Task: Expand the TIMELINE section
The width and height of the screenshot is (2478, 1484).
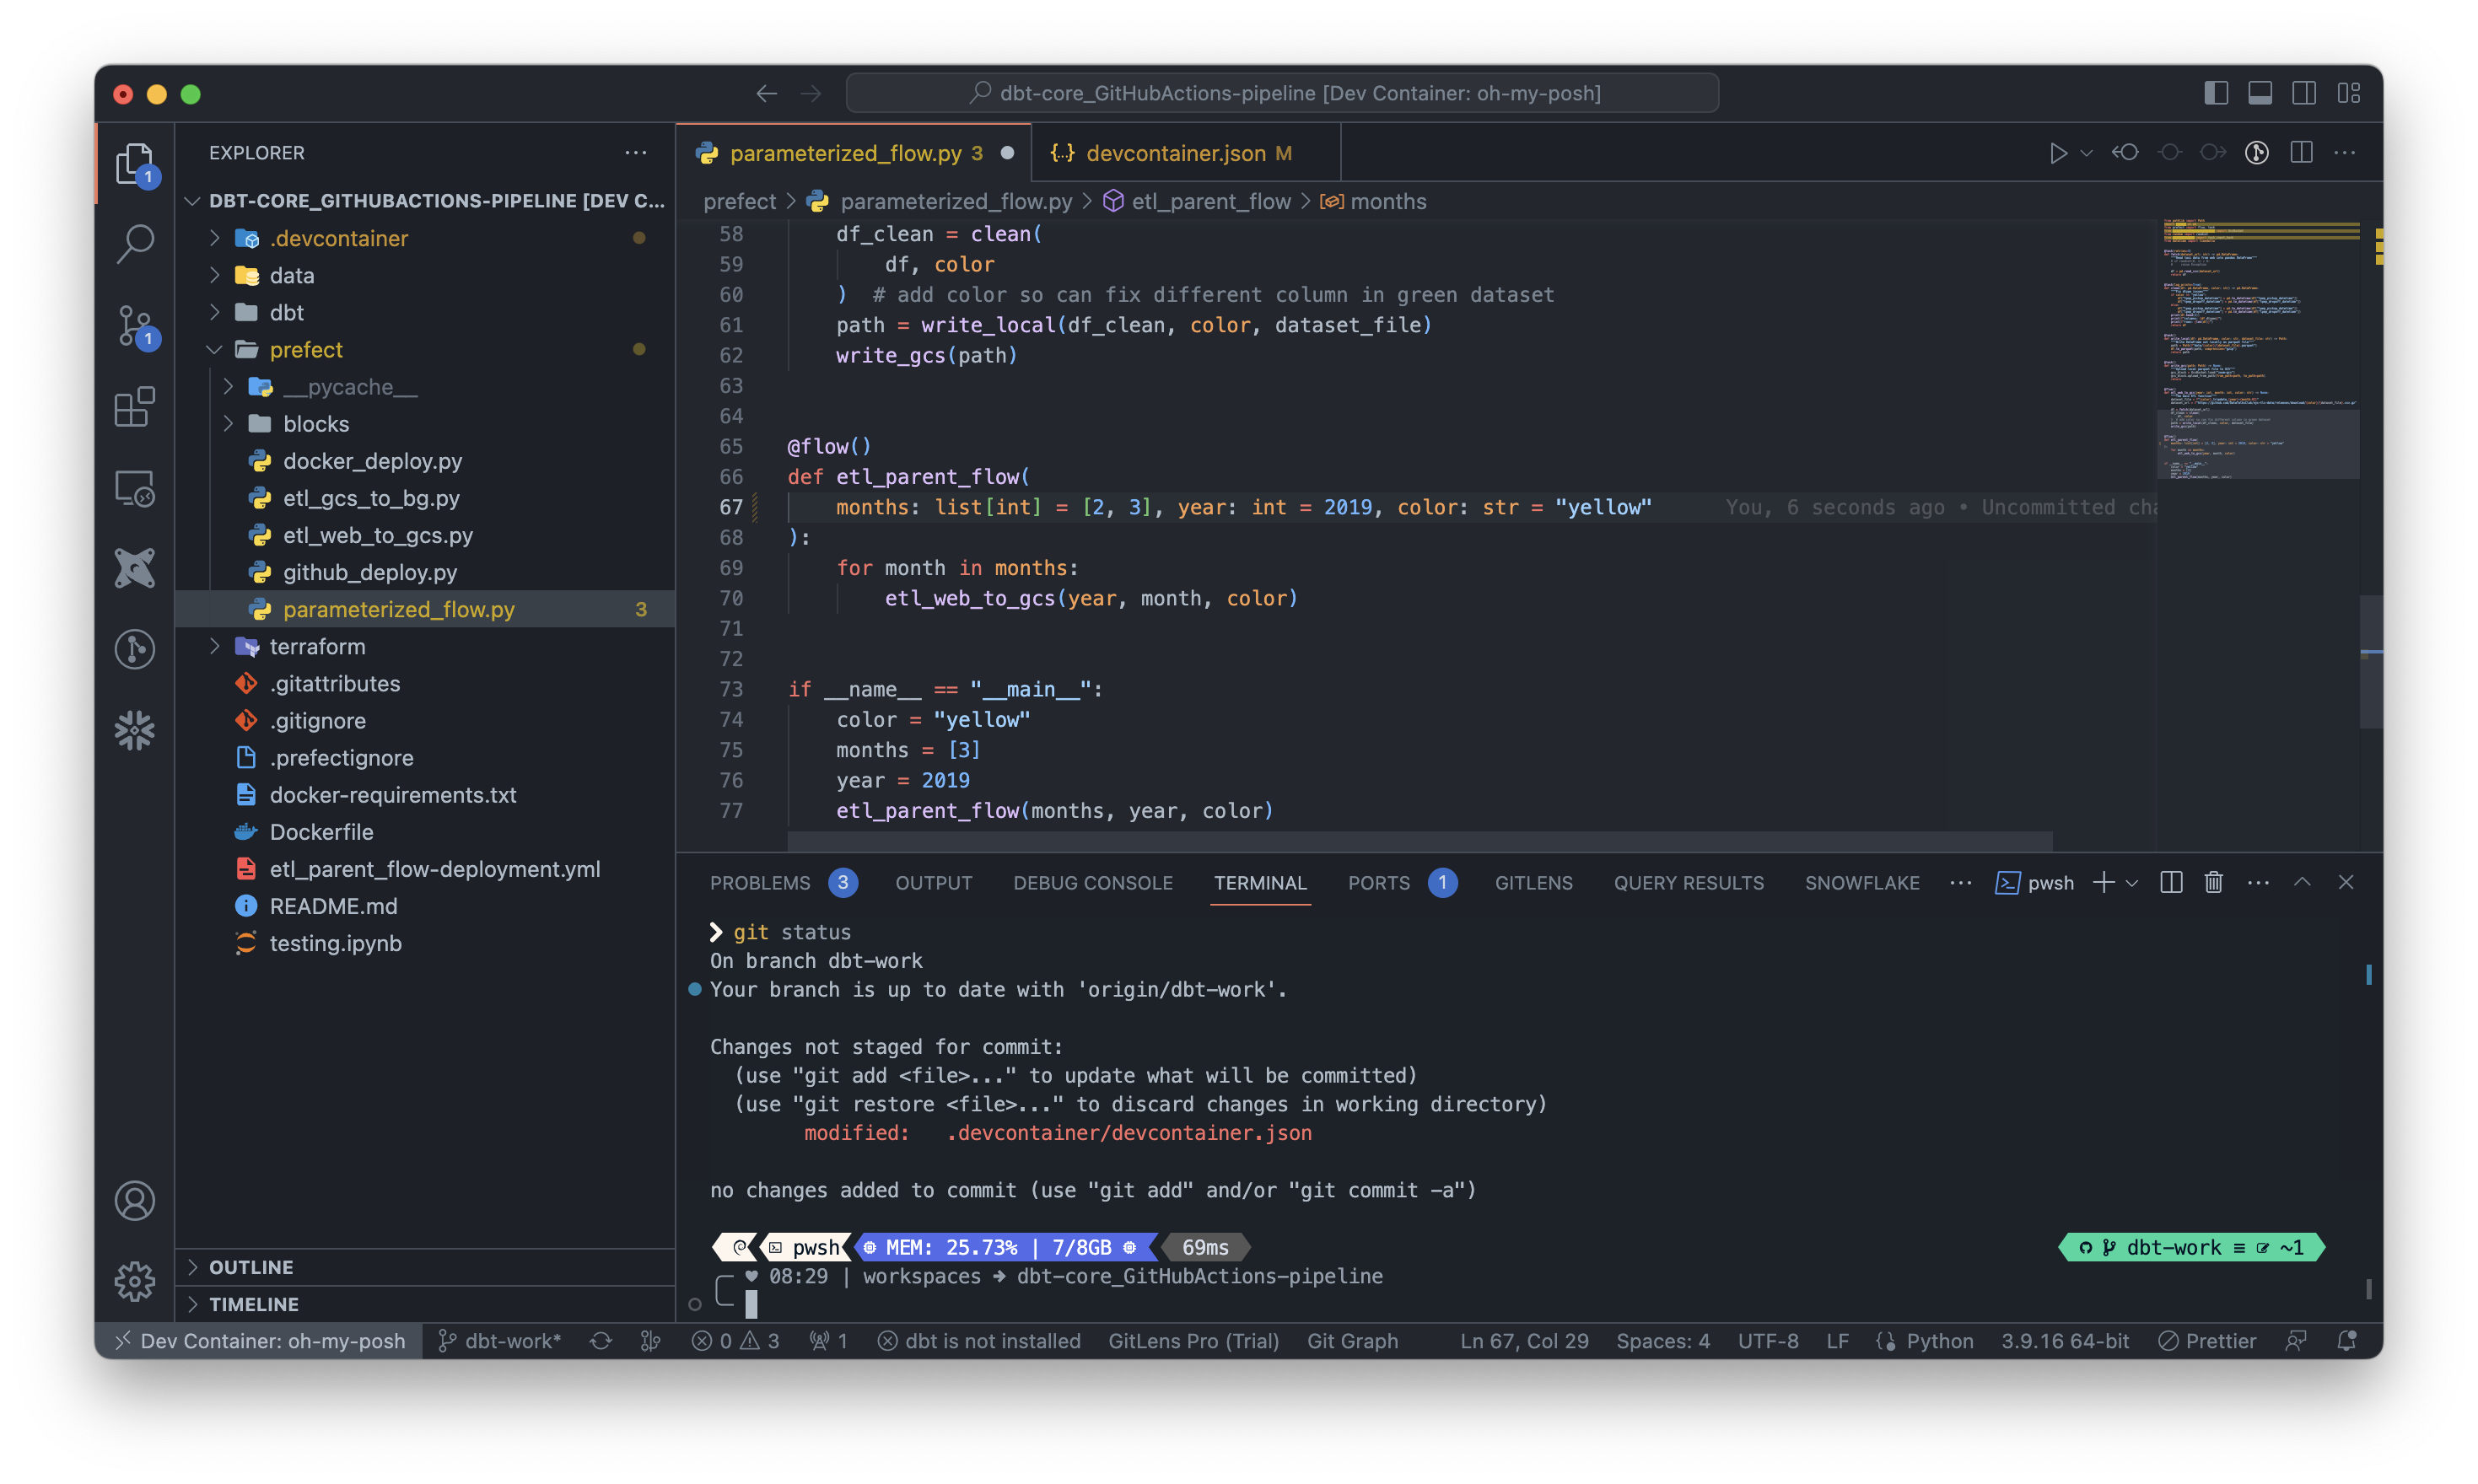Action: pos(424,1304)
